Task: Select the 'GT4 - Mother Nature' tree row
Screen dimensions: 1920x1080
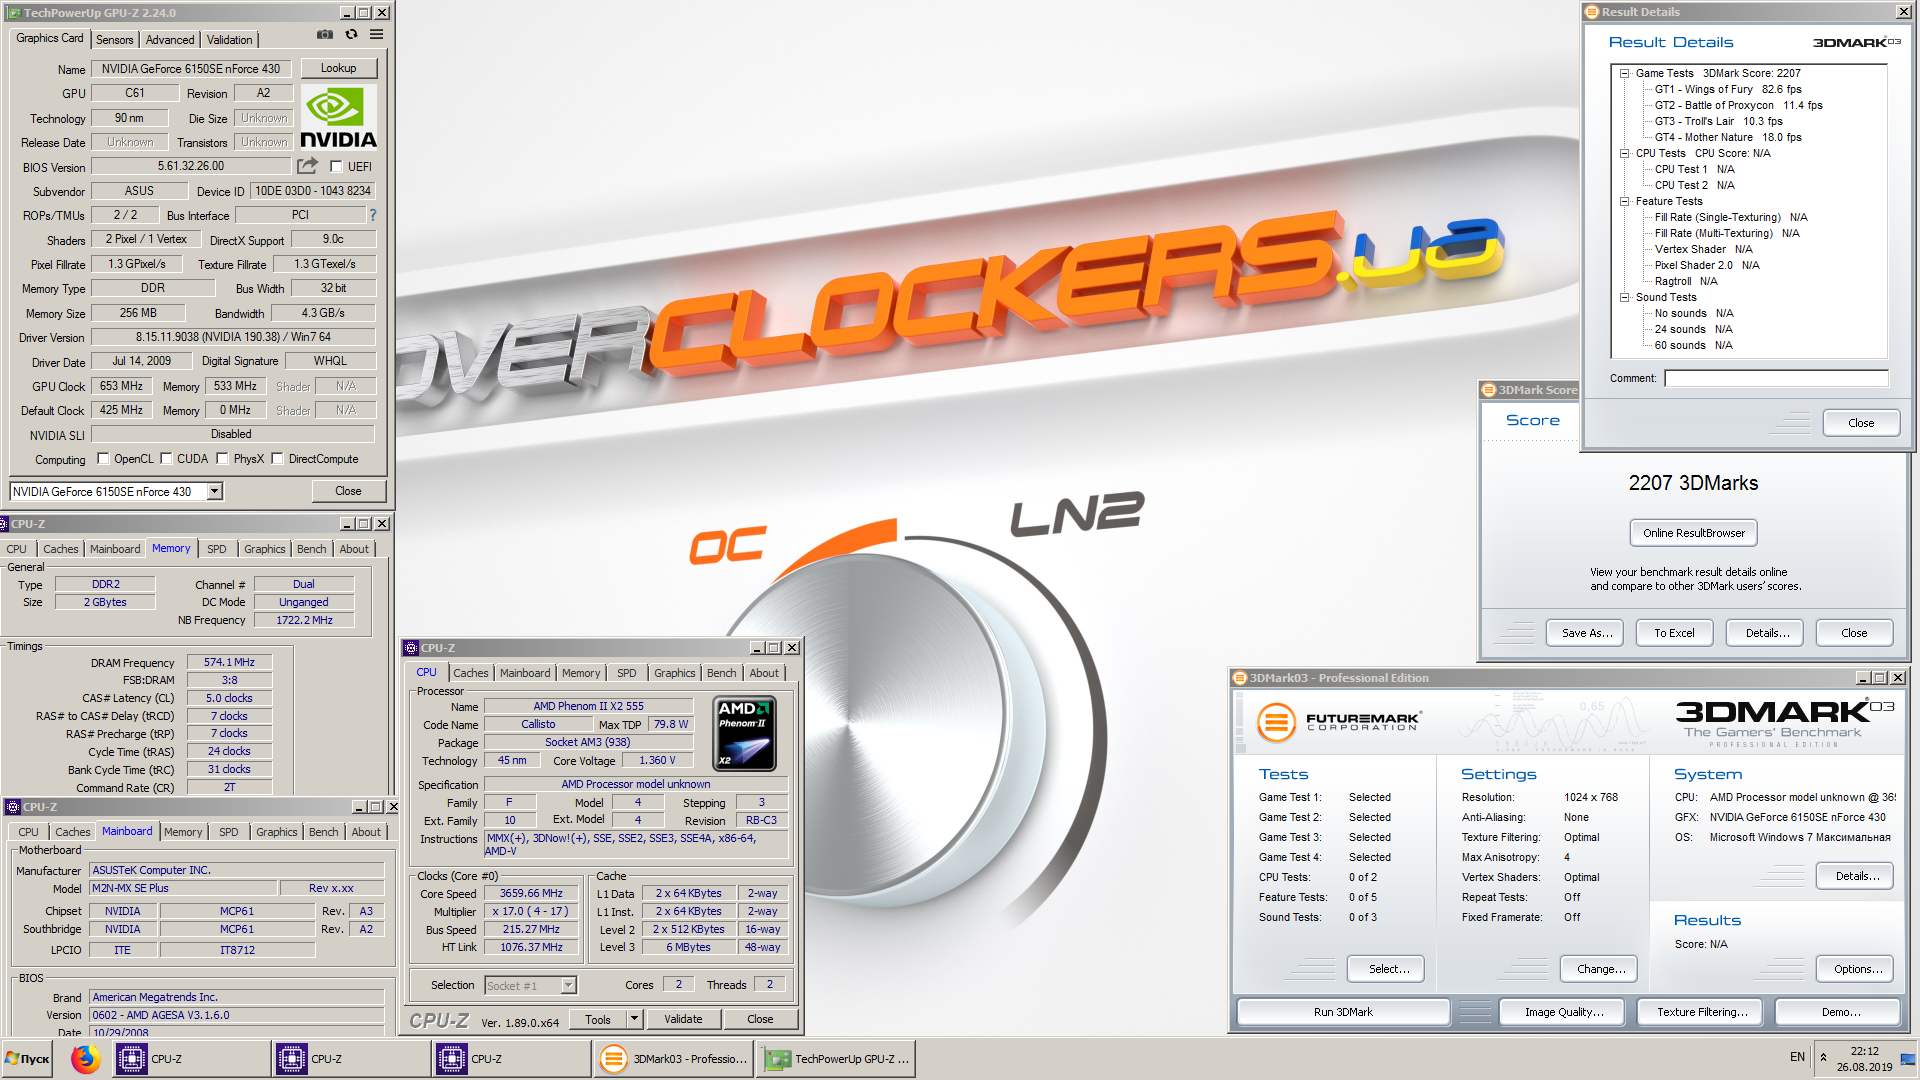Action: (1728, 137)
